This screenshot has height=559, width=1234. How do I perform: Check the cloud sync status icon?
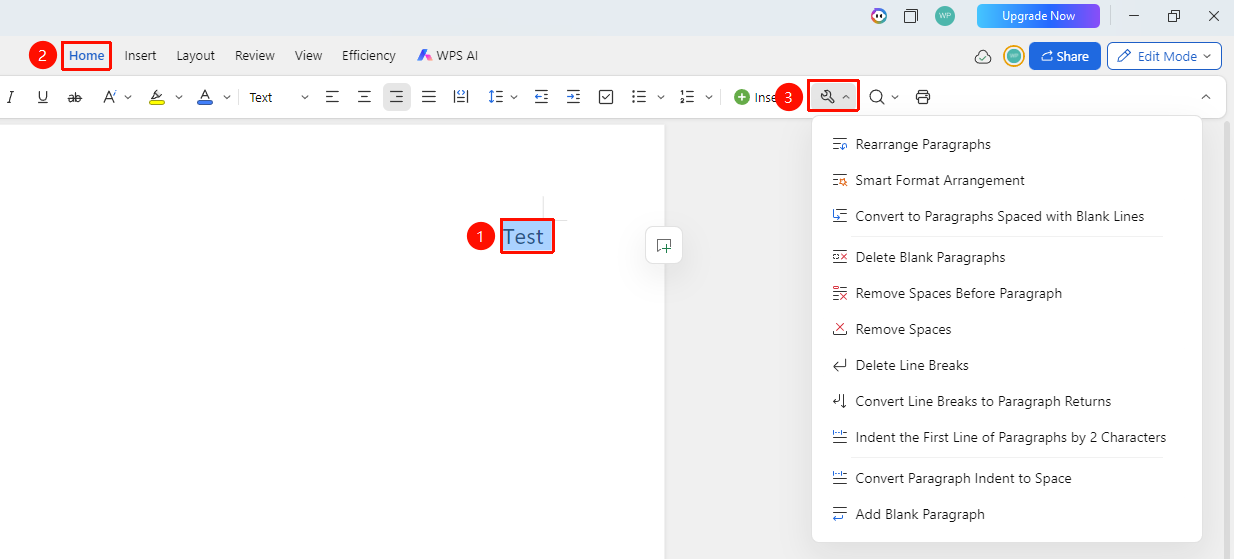tap(983, 57)
